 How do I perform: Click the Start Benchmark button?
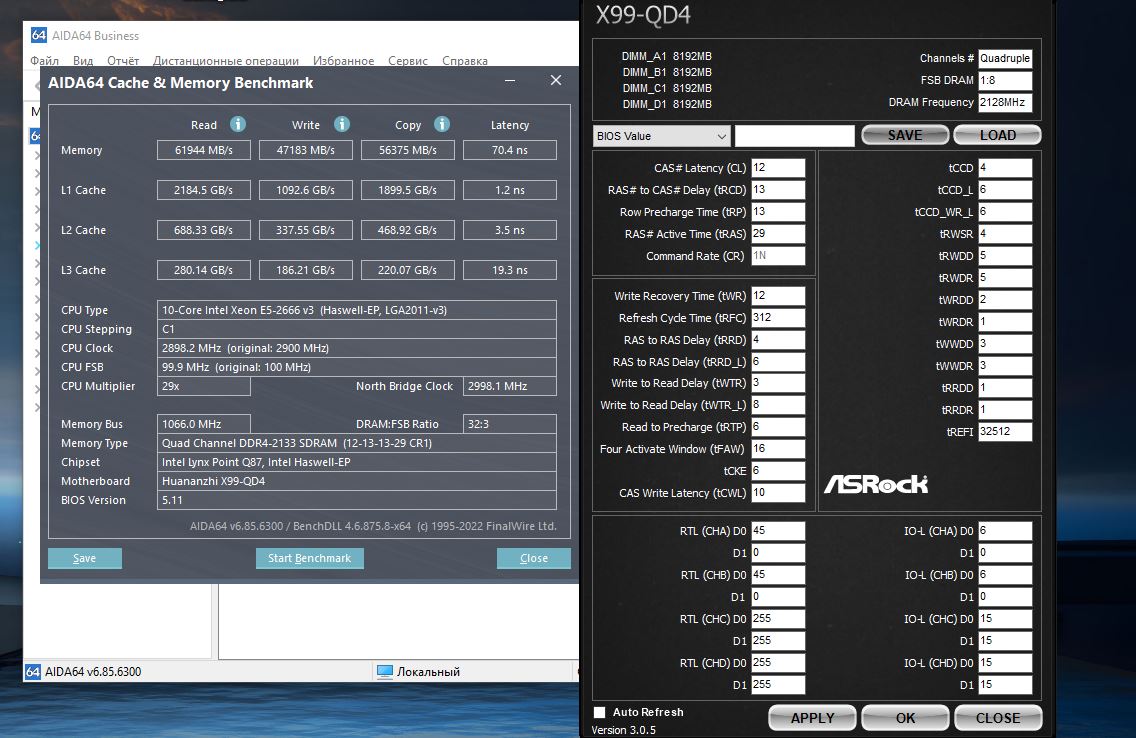[x=309, y=558]
